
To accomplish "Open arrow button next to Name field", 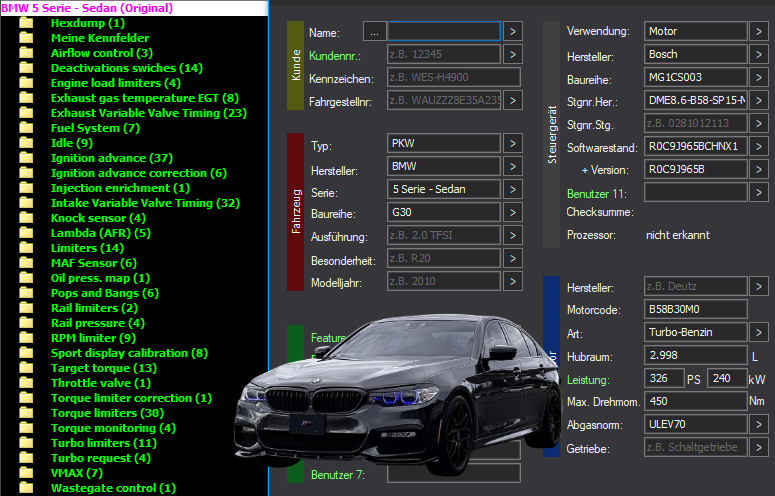I will point(513,32).
